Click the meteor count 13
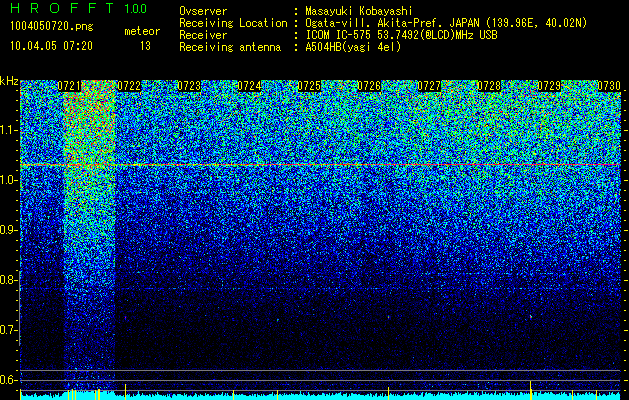Viewport: 629px width, 400px height. (x=145, y=46)
